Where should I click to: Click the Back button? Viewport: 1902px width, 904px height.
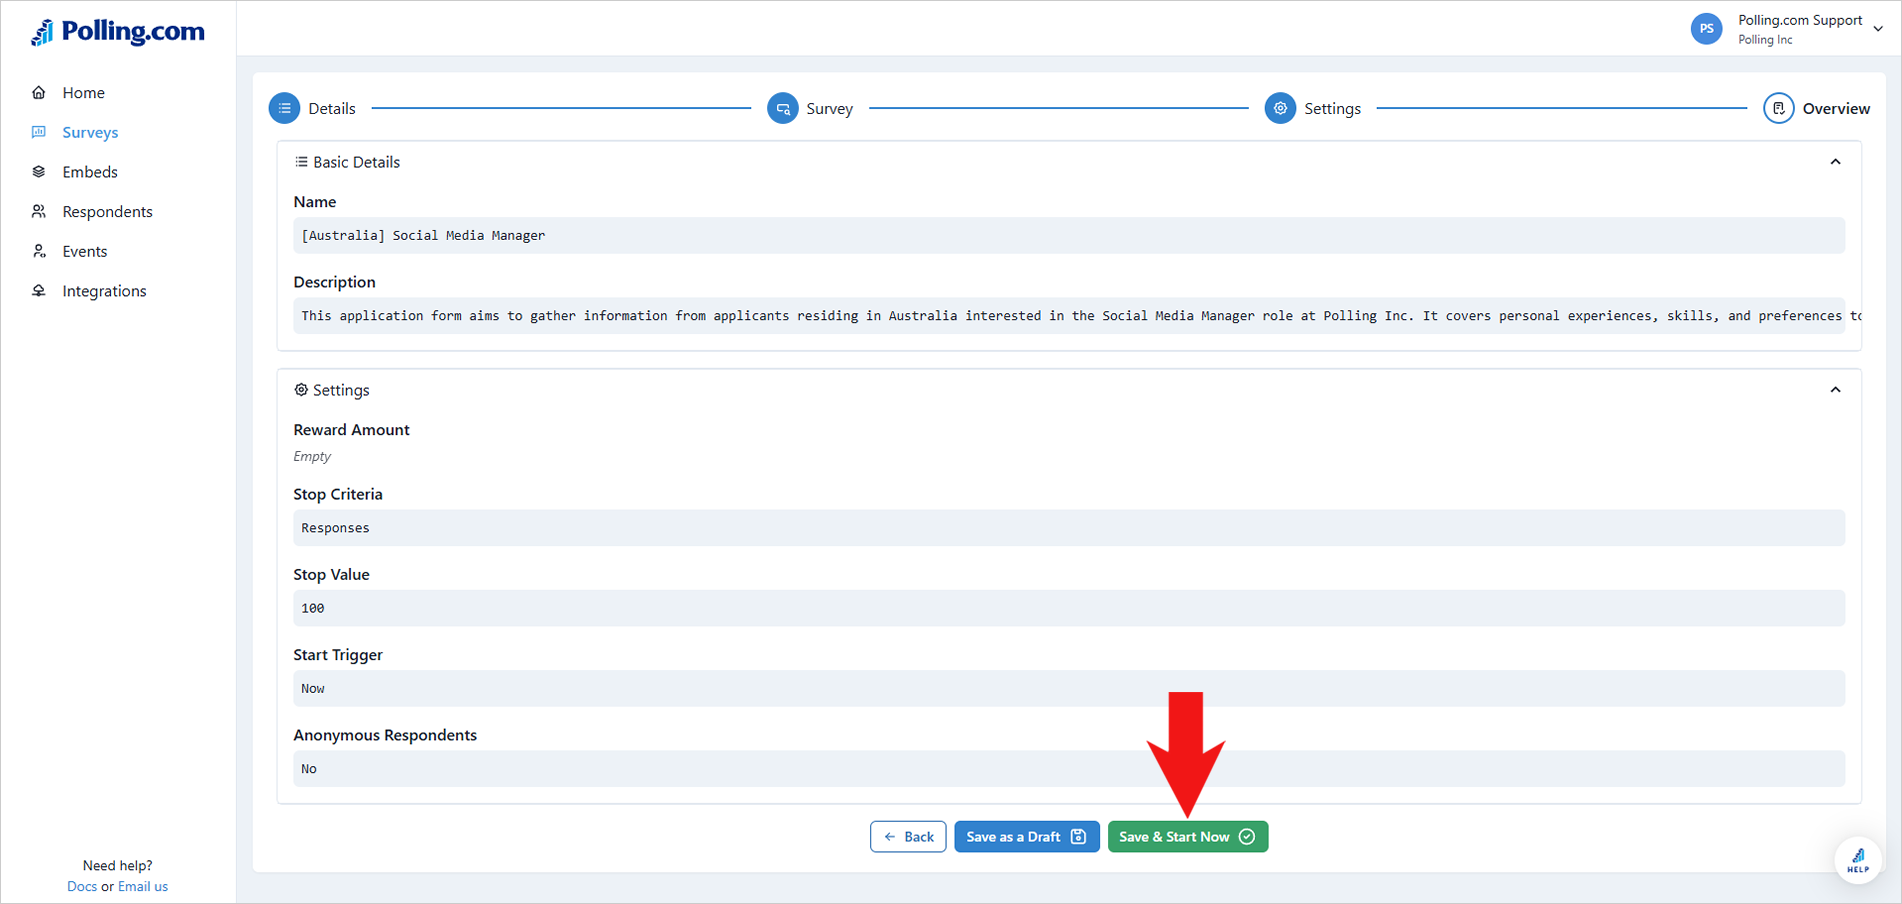[908, 836]
